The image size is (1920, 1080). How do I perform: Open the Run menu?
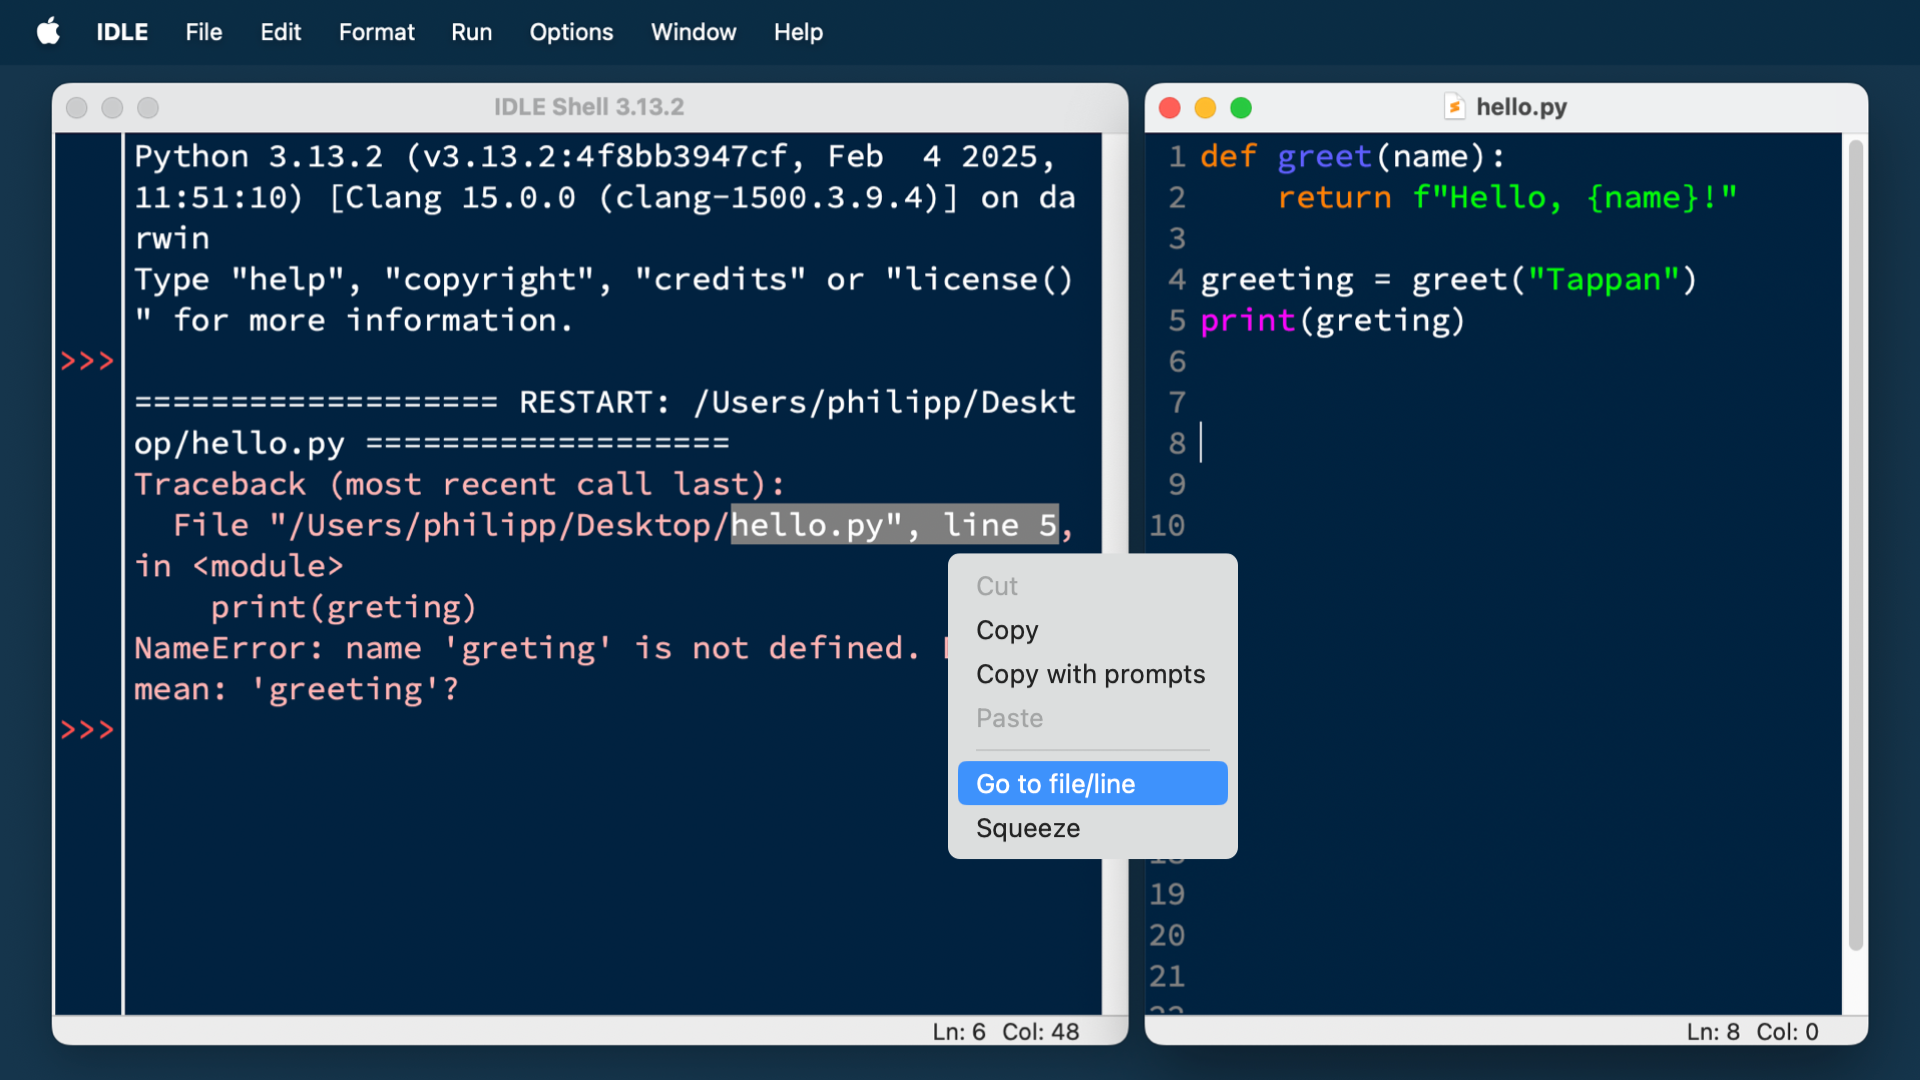click(471, 32)
